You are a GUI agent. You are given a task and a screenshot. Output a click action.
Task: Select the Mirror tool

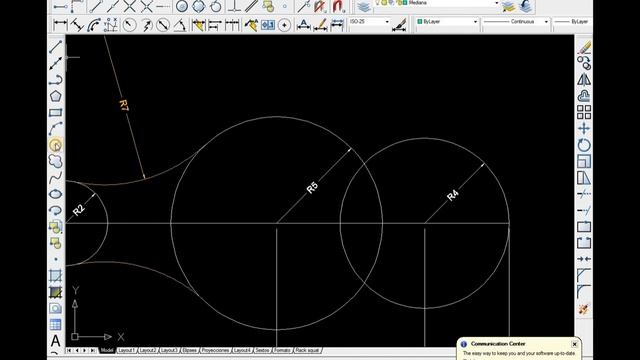584,79
